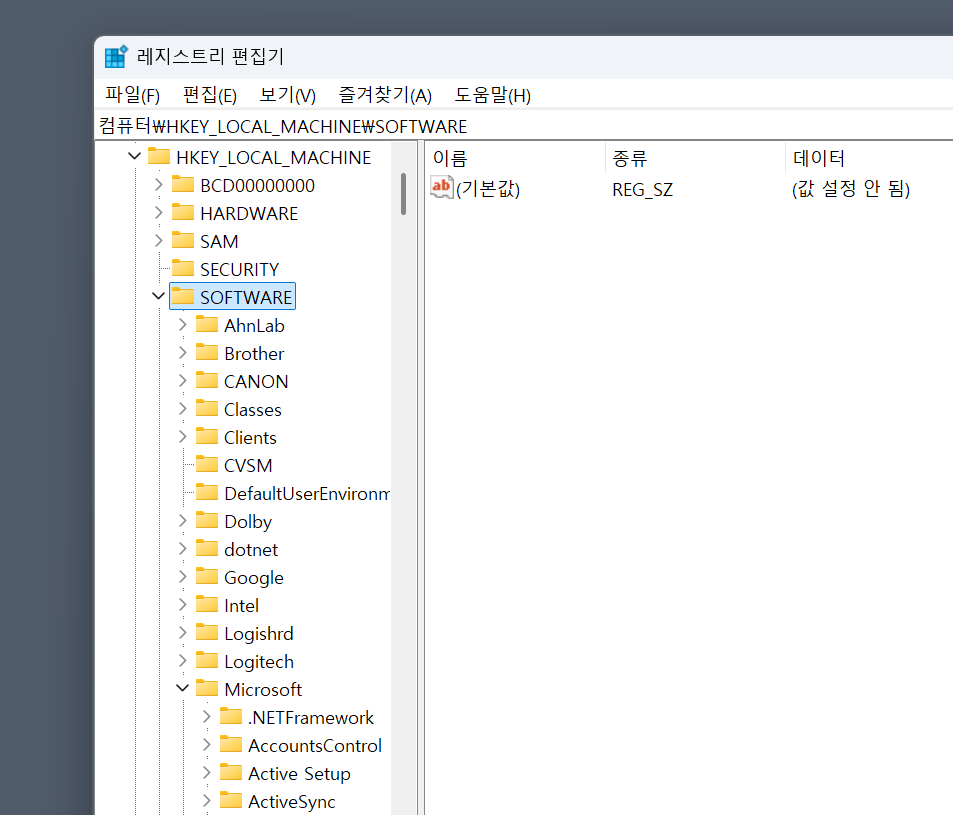Expand the Brother key
This screenshot has width=953, height=815.
(x=182, y=353)
